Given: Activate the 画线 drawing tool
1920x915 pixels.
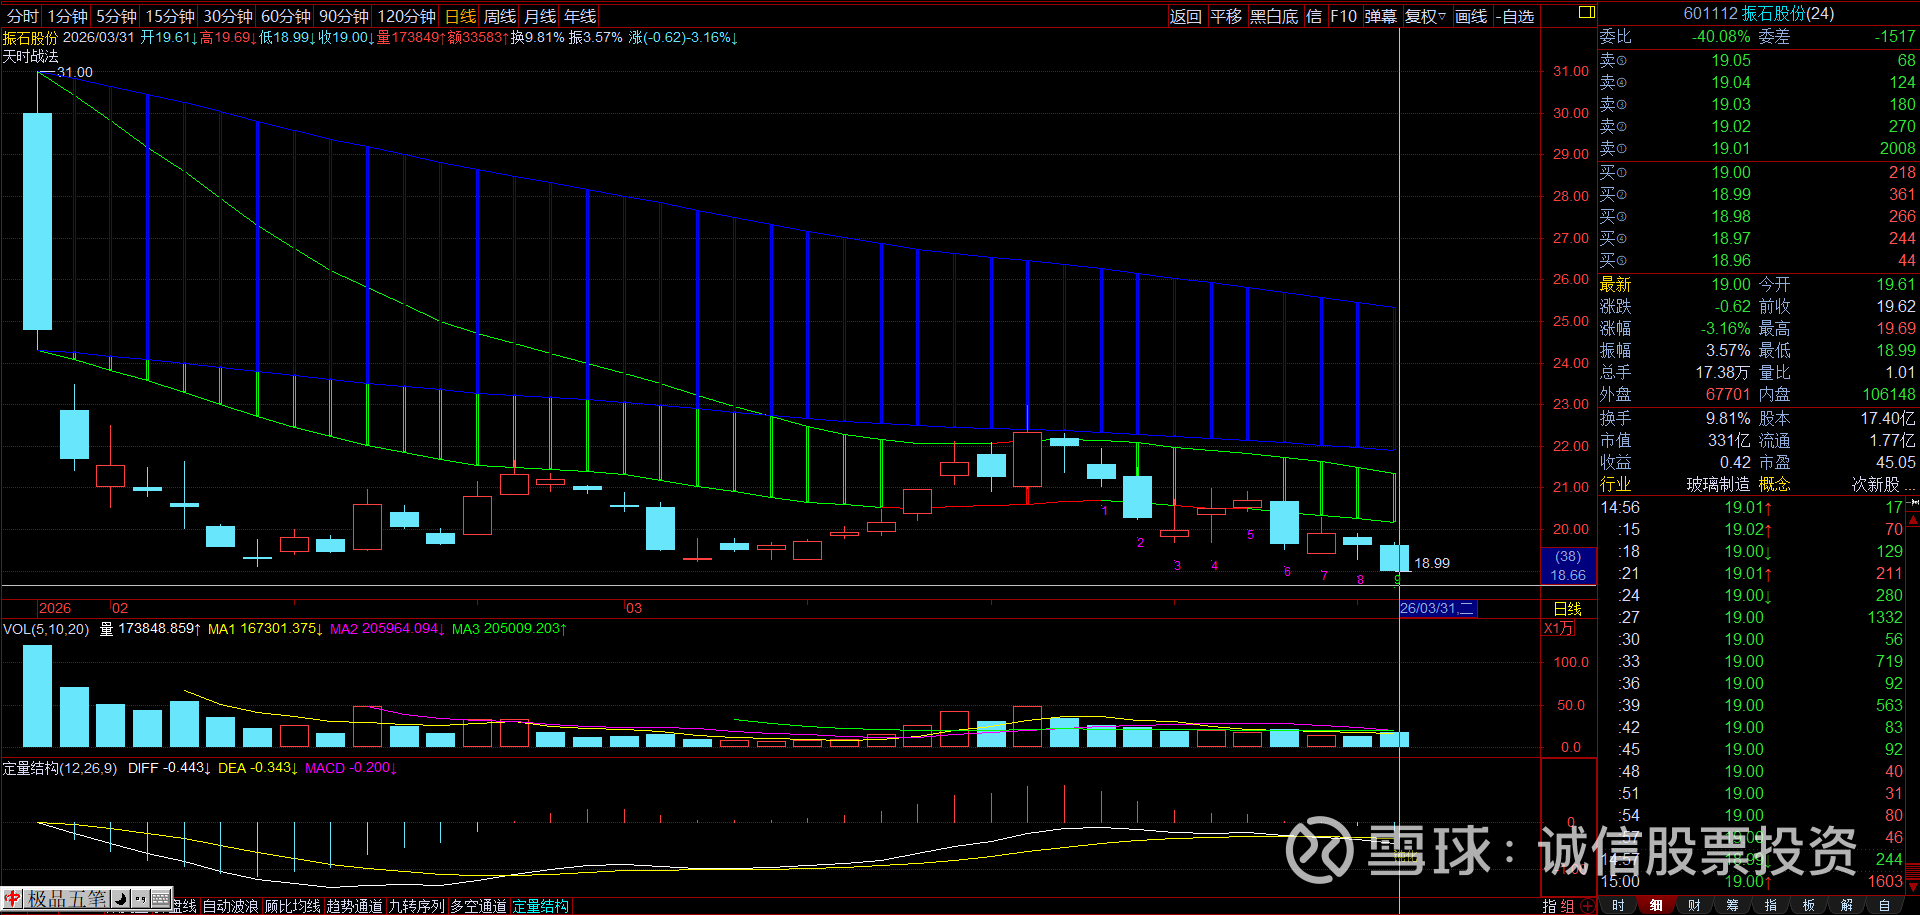Looking at the screenshot, I should (1471, 16).
